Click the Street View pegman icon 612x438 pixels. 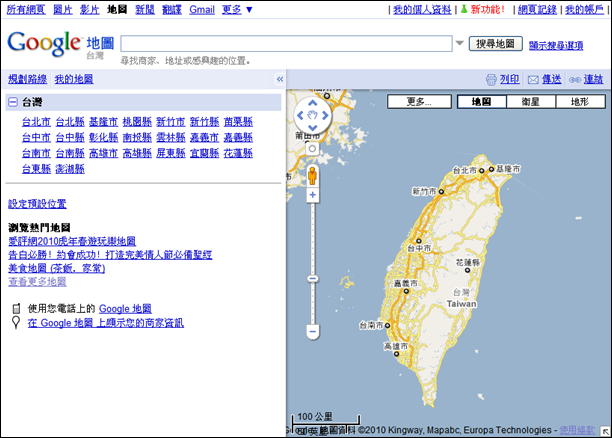coord(312,176)
